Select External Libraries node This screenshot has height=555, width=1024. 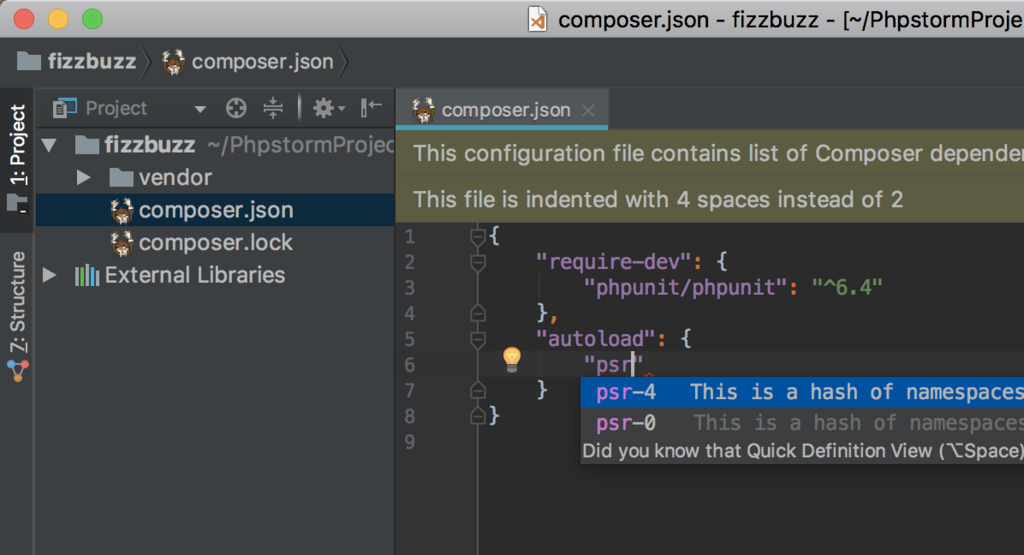point(180,275)
